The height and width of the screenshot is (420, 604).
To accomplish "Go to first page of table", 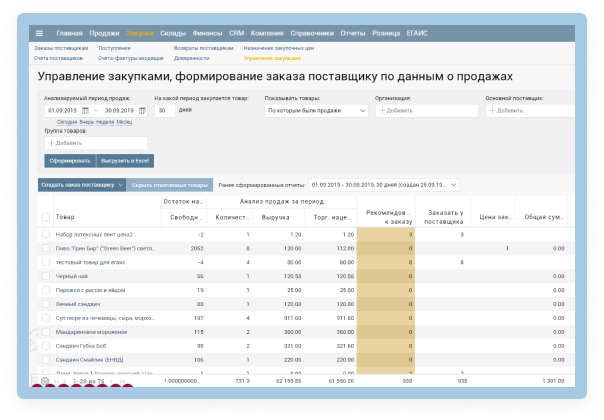I will 57,381.
